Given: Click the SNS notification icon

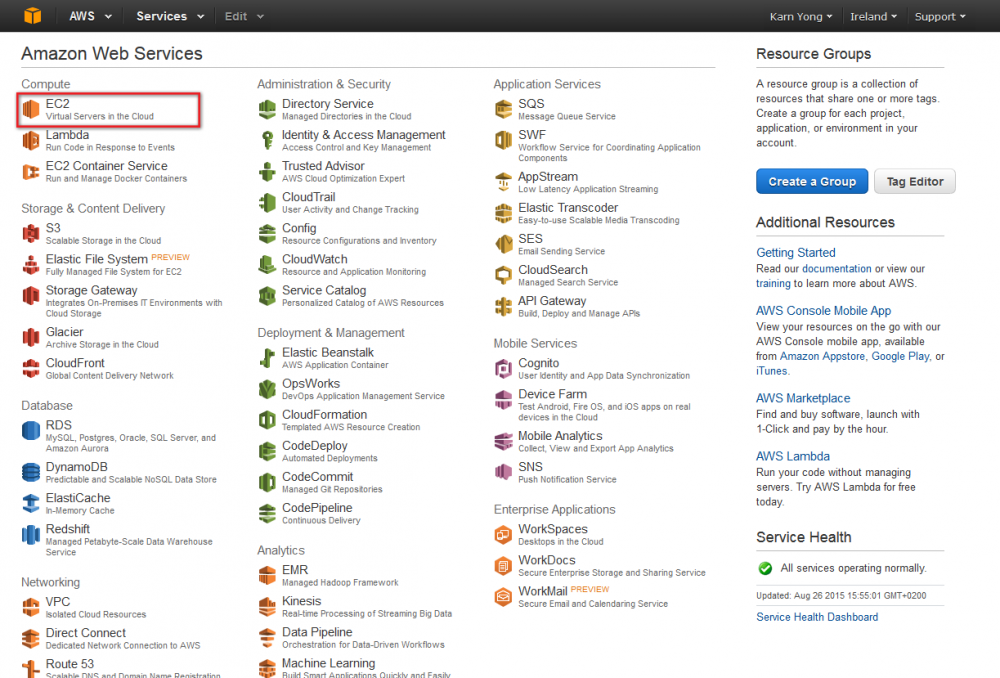Looking at the screenshot, I should pyautogui.click(x=503, y=473).
